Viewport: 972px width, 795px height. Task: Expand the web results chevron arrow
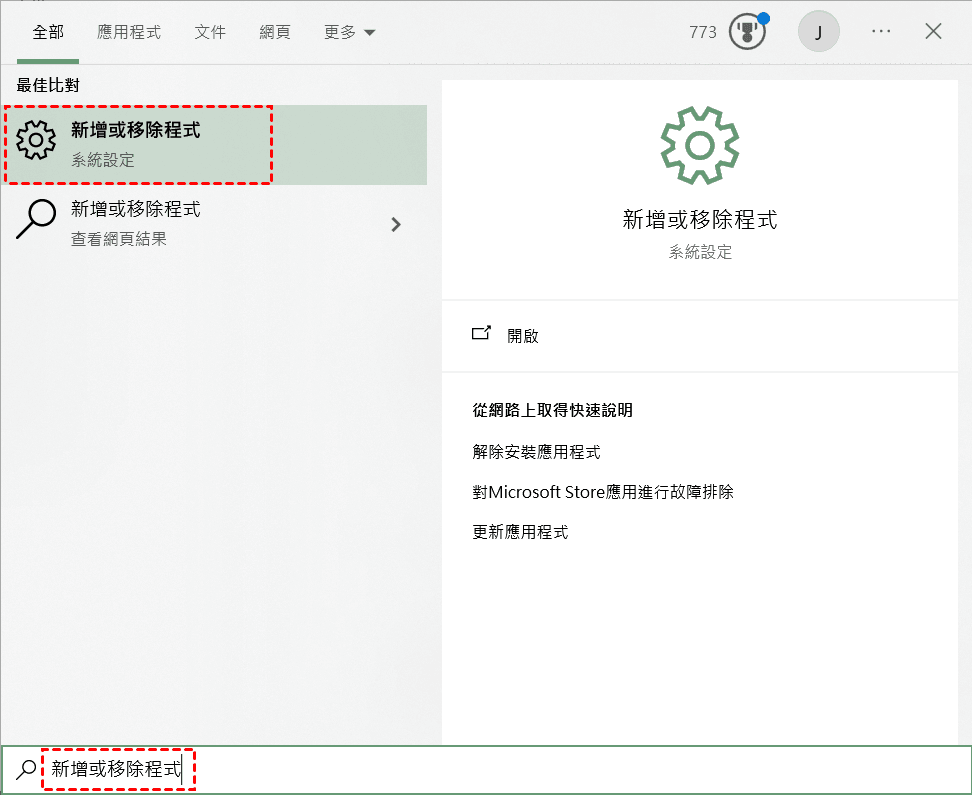click(396, 224)
